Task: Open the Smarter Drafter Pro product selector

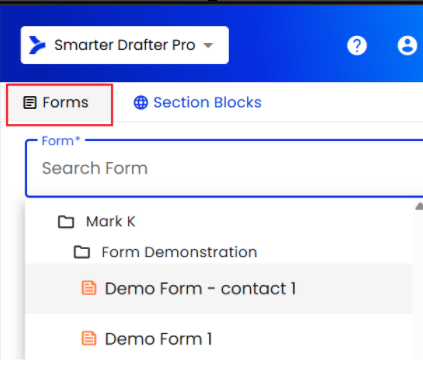Action: pos(125,45)
